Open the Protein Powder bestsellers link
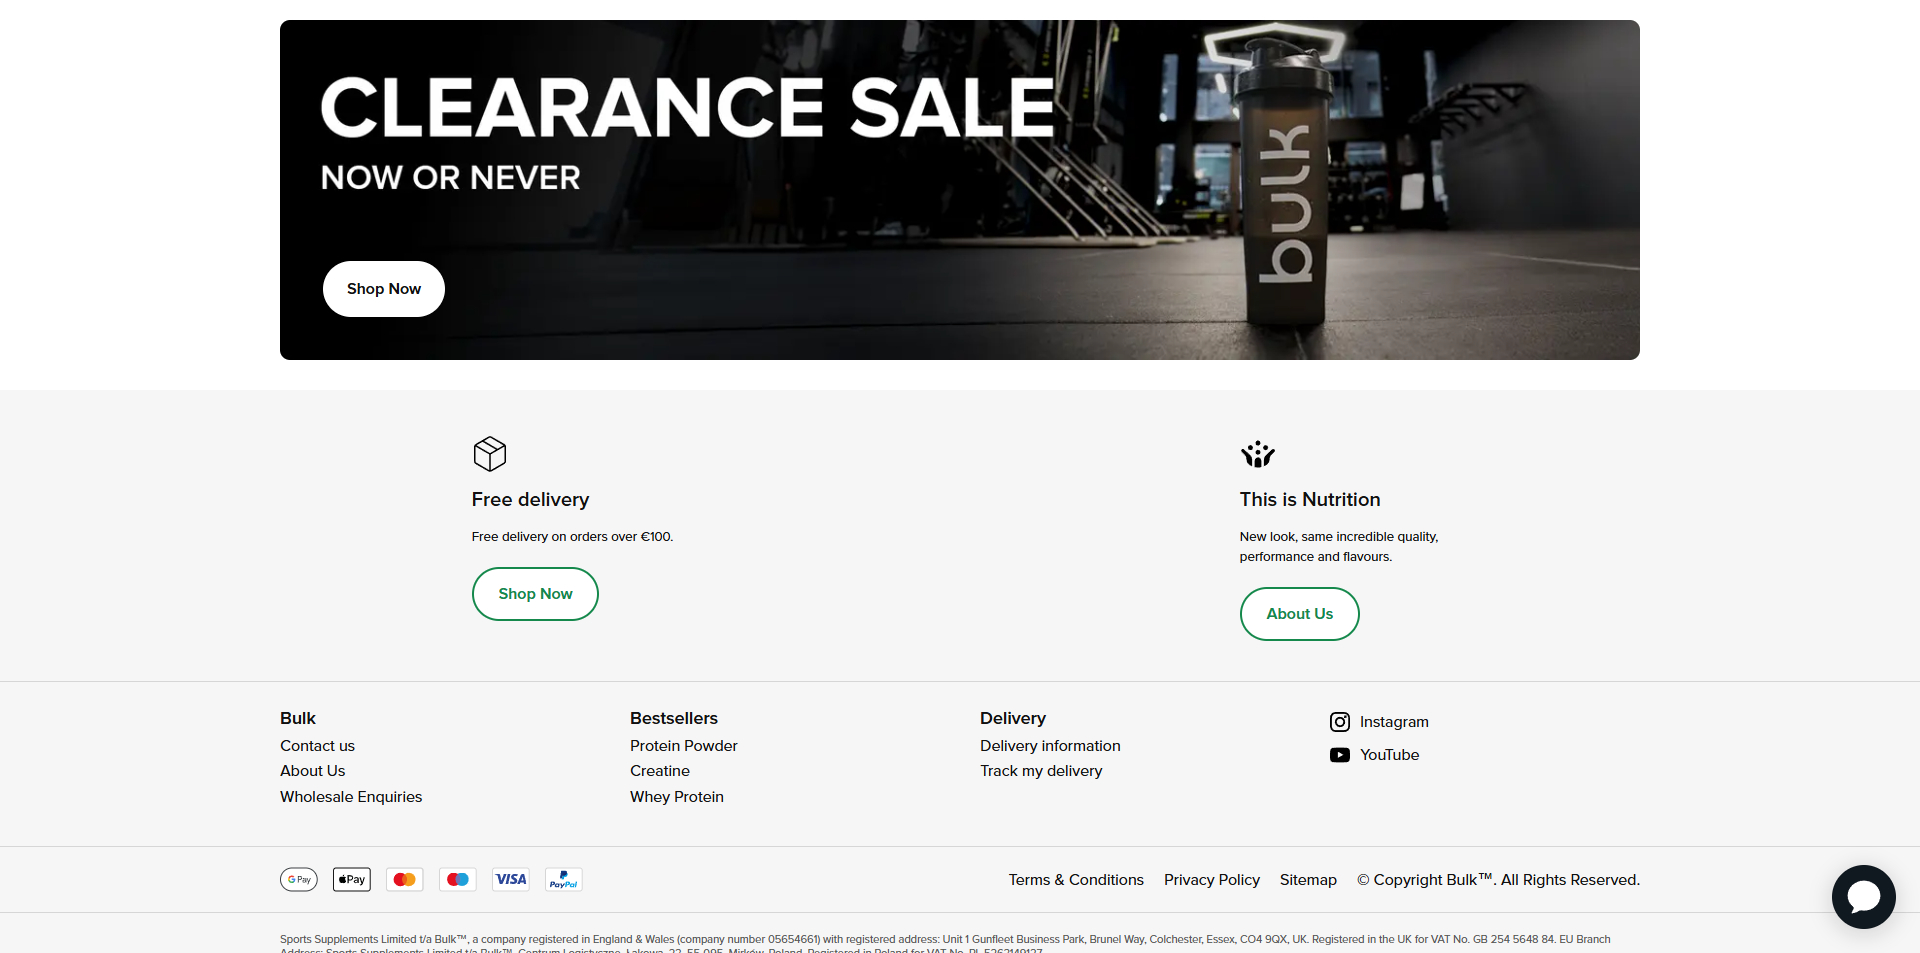The height and width of the screenshot is (953, 1920). (683, 746)
